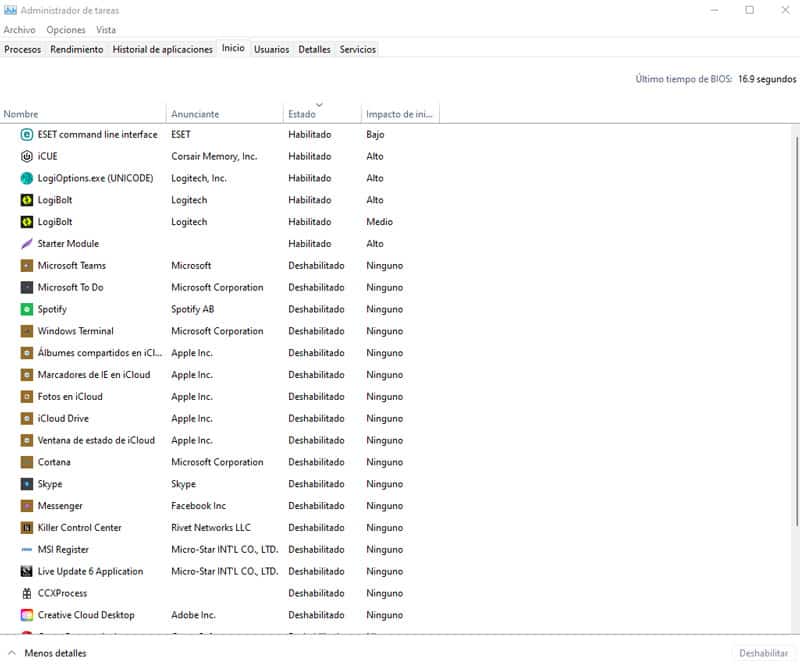This screenshot has height=667, width=800.
Task: Click the sort arrow above Estado column
Action: pyautogui.click(x=319, y=105)
